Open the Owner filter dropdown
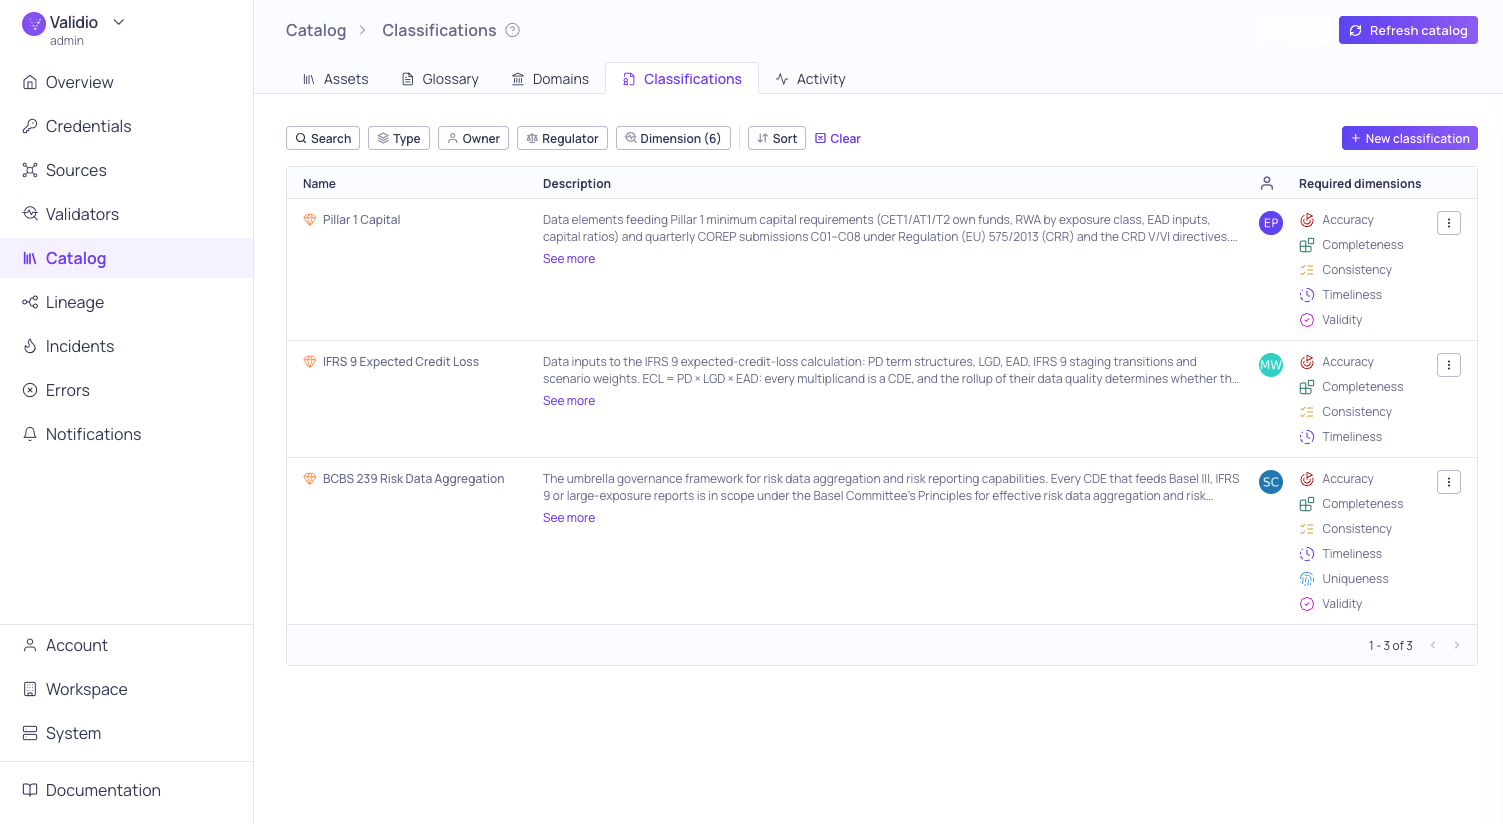This screenshot has width=1503, height=824. coord(473,138)
